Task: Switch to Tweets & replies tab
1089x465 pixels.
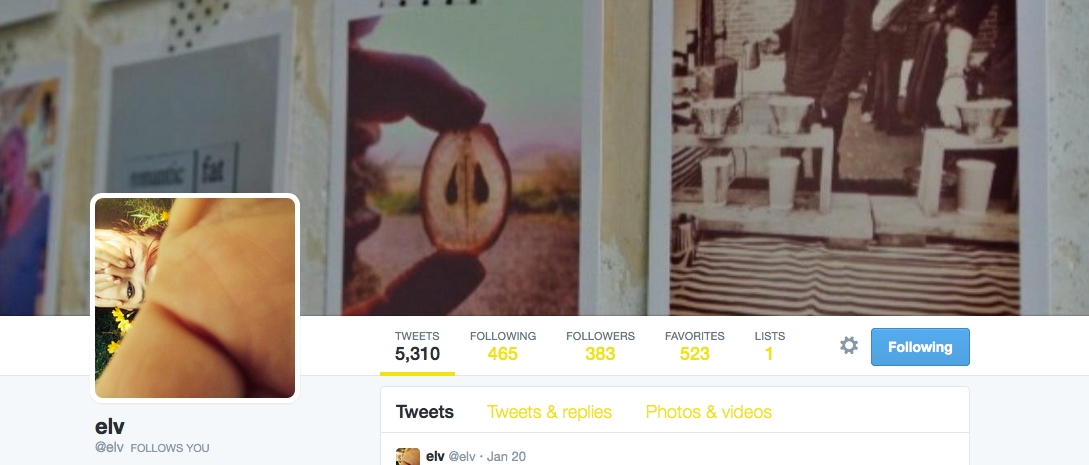Action: (549, 412)
